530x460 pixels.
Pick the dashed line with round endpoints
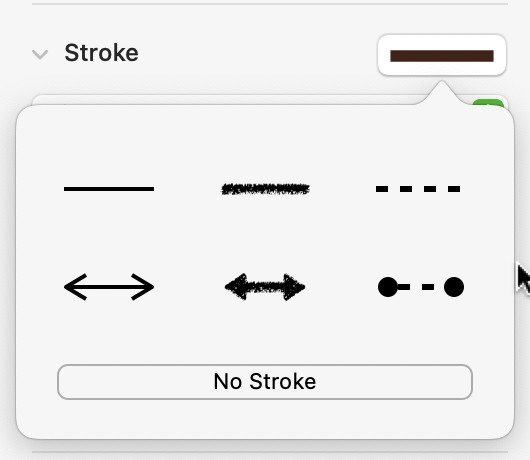421,287
